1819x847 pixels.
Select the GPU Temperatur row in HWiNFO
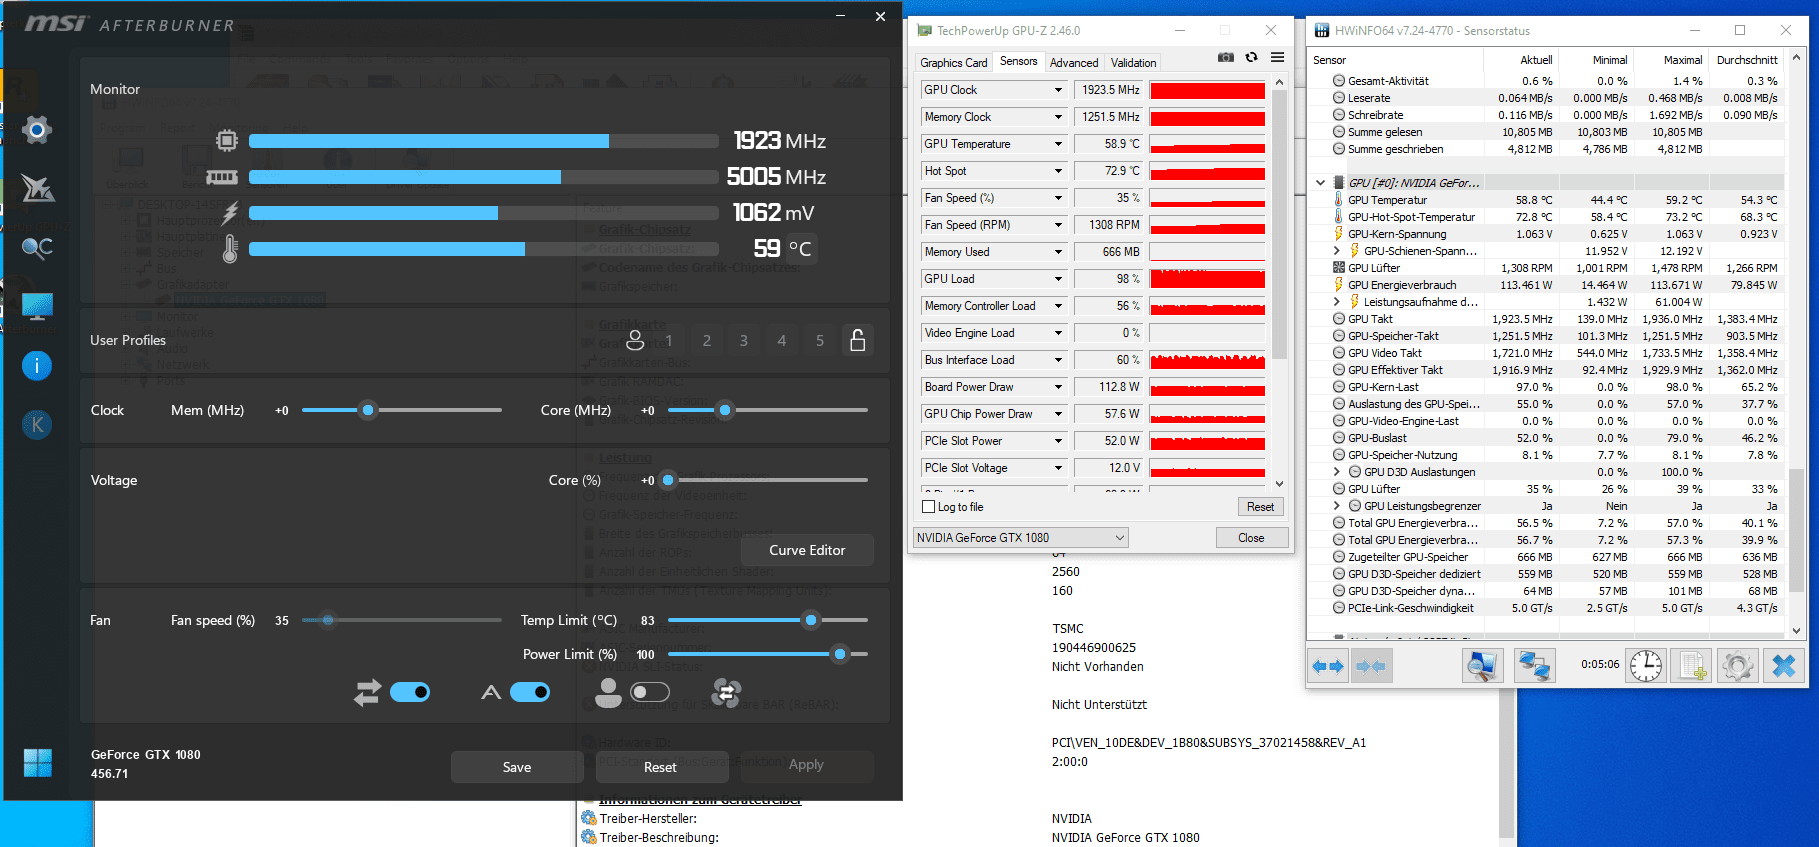point(1557,200)
